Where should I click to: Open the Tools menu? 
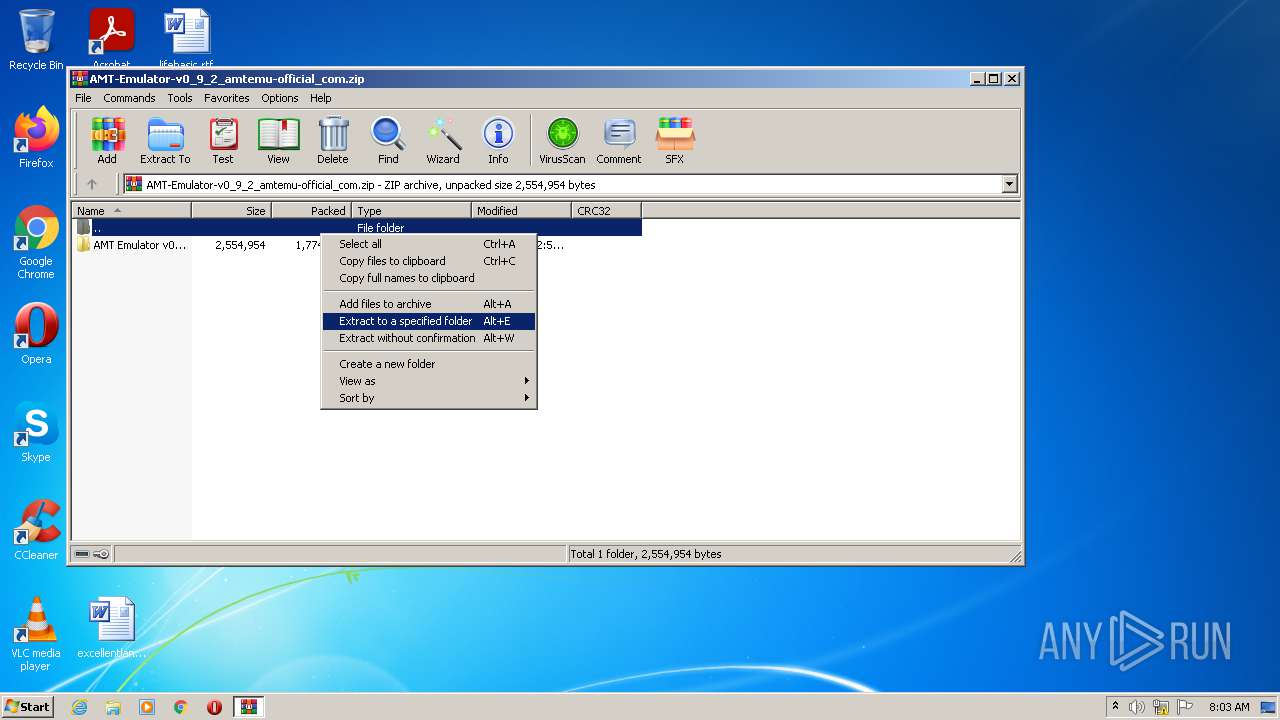point(180,98)
